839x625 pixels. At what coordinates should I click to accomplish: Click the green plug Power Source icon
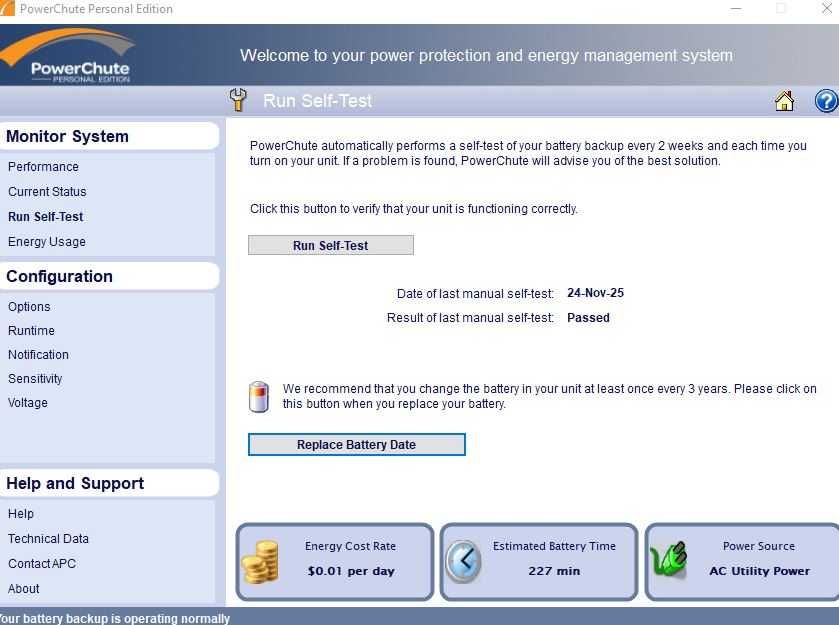pos(669,560)
